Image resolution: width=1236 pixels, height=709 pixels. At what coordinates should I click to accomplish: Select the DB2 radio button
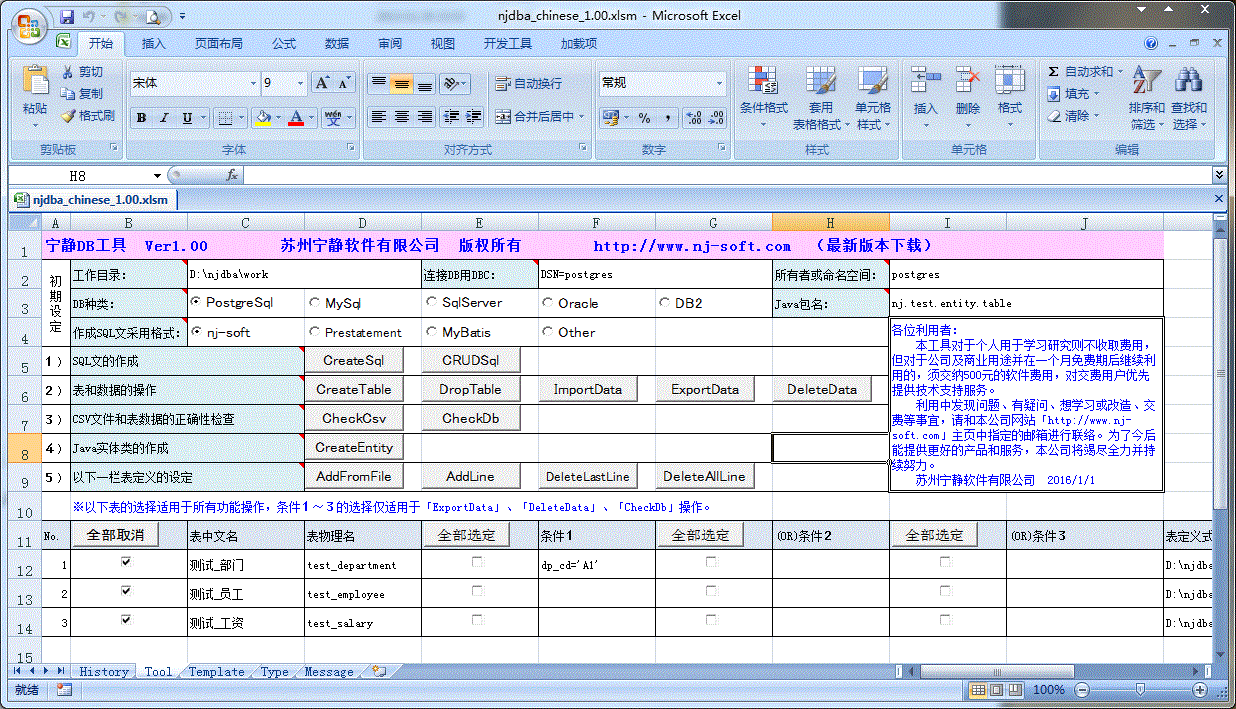click(x=665, y=302)
